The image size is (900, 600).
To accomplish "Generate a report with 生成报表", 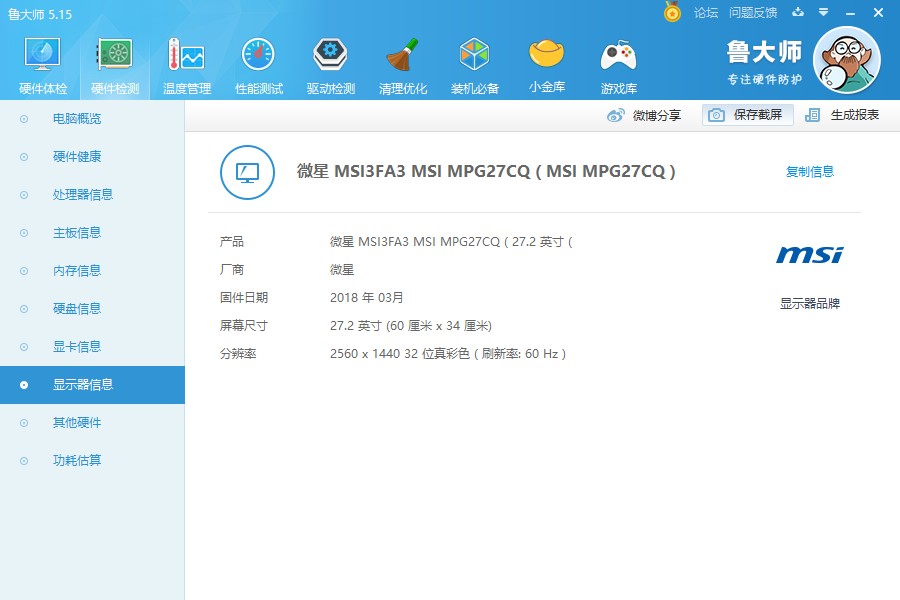I will point(846,115).
